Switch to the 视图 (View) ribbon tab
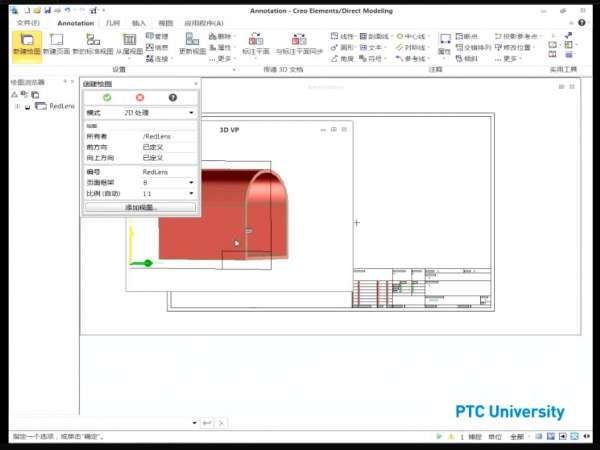Image resolution: width=600 pixels, height=450 pixels. click(163, 21)
